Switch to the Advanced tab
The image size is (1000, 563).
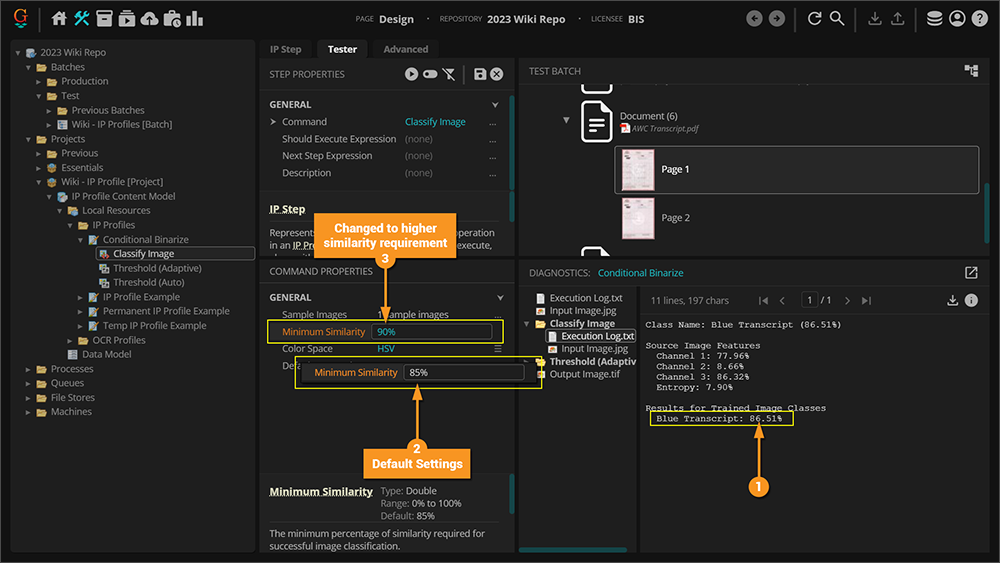405,49
